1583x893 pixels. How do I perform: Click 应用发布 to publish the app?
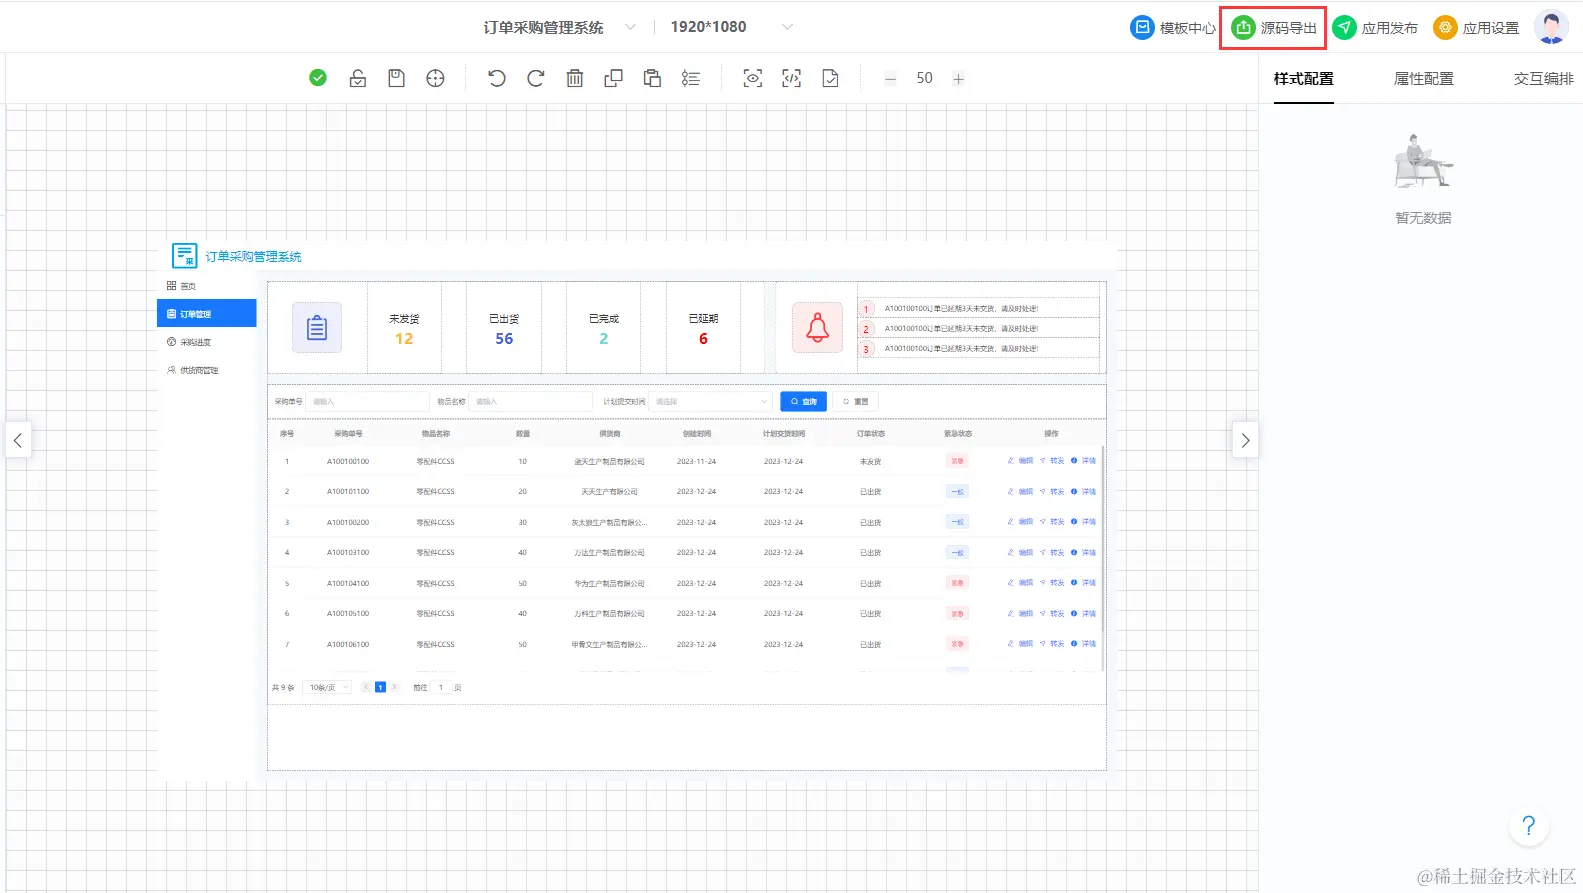coord(1375,28)
